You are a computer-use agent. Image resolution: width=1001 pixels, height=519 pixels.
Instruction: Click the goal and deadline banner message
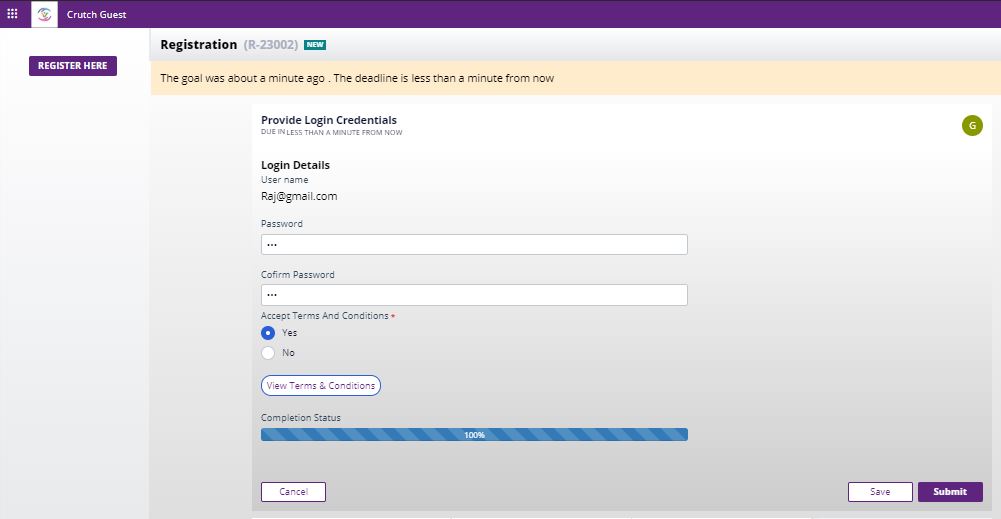coord(357,79)
